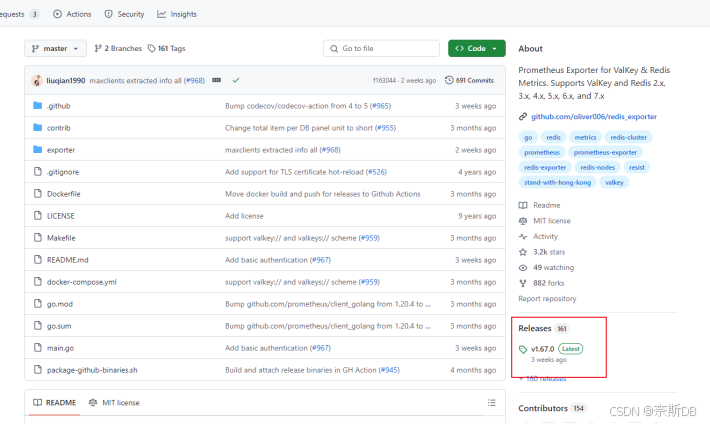Click the README.md file icon
This screenshot has height=424, width=710.
[x=38, y=260]
